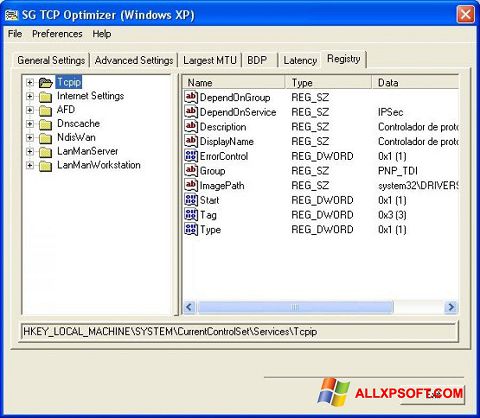Click the DWORD icon beside ErrorControl
The width and height of the screenshot is (480, 418).
pos(191,156)
